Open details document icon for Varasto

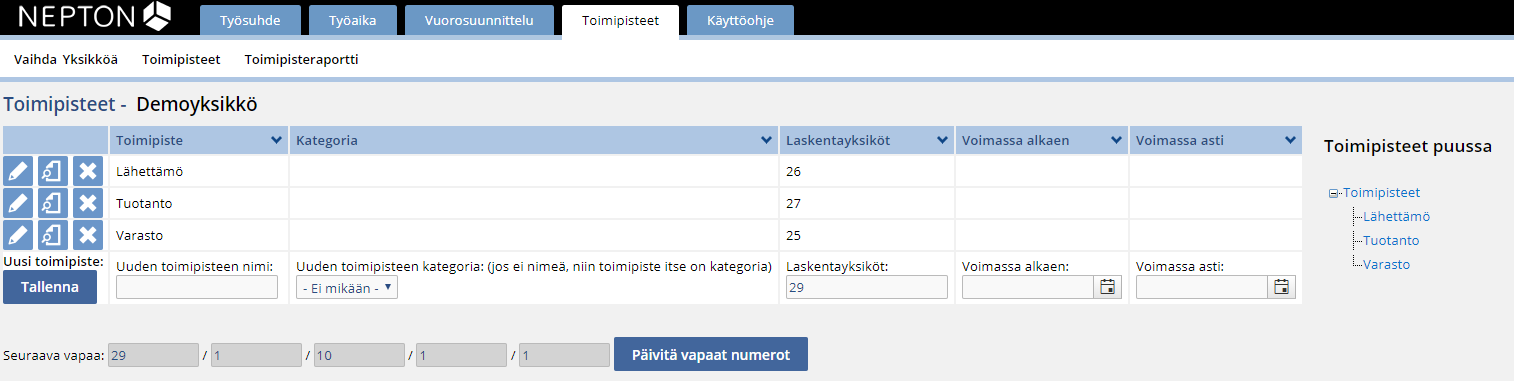[53, 235]
